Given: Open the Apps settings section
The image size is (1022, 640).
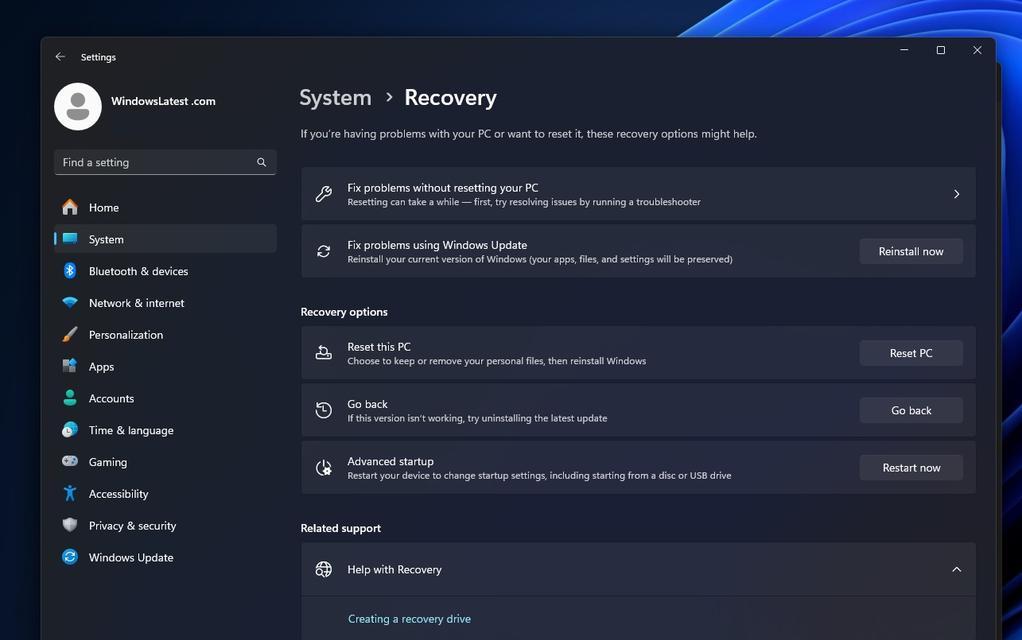Looking at the screenshot, I should click(x=166, y=366).
